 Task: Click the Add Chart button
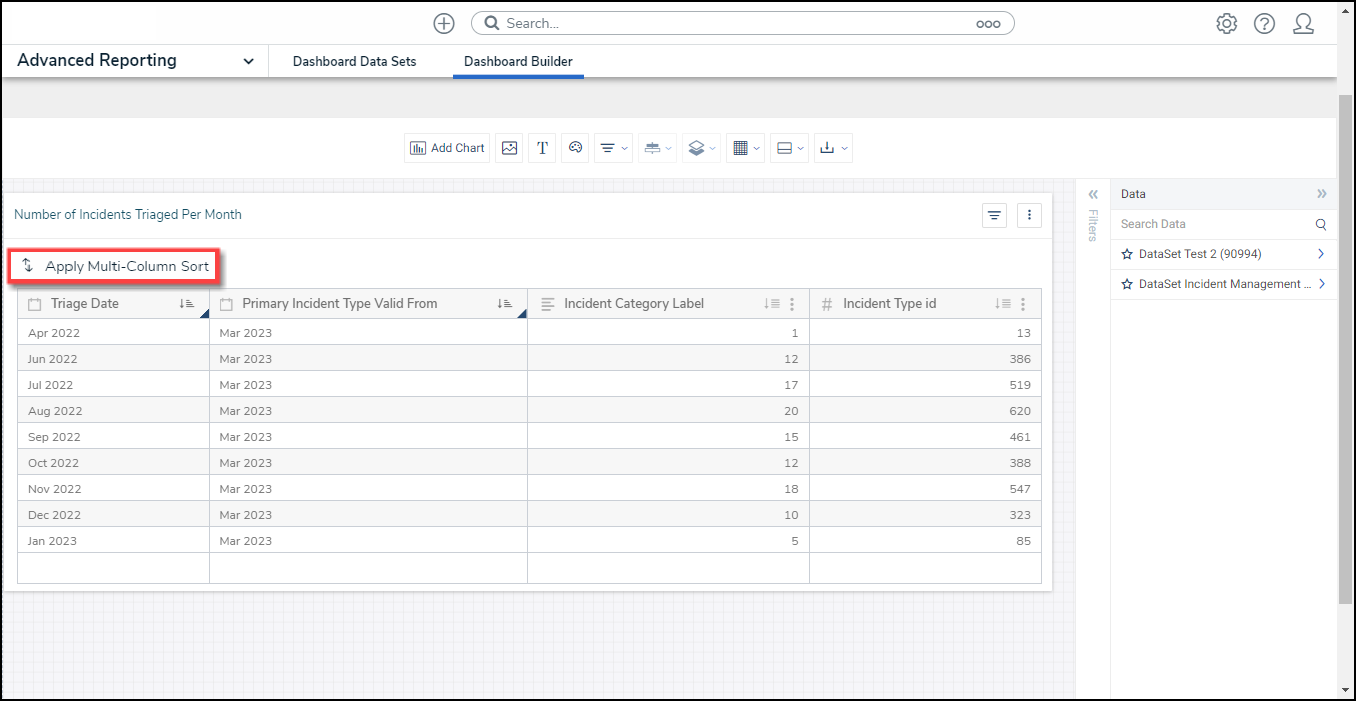tap(447, 148)
